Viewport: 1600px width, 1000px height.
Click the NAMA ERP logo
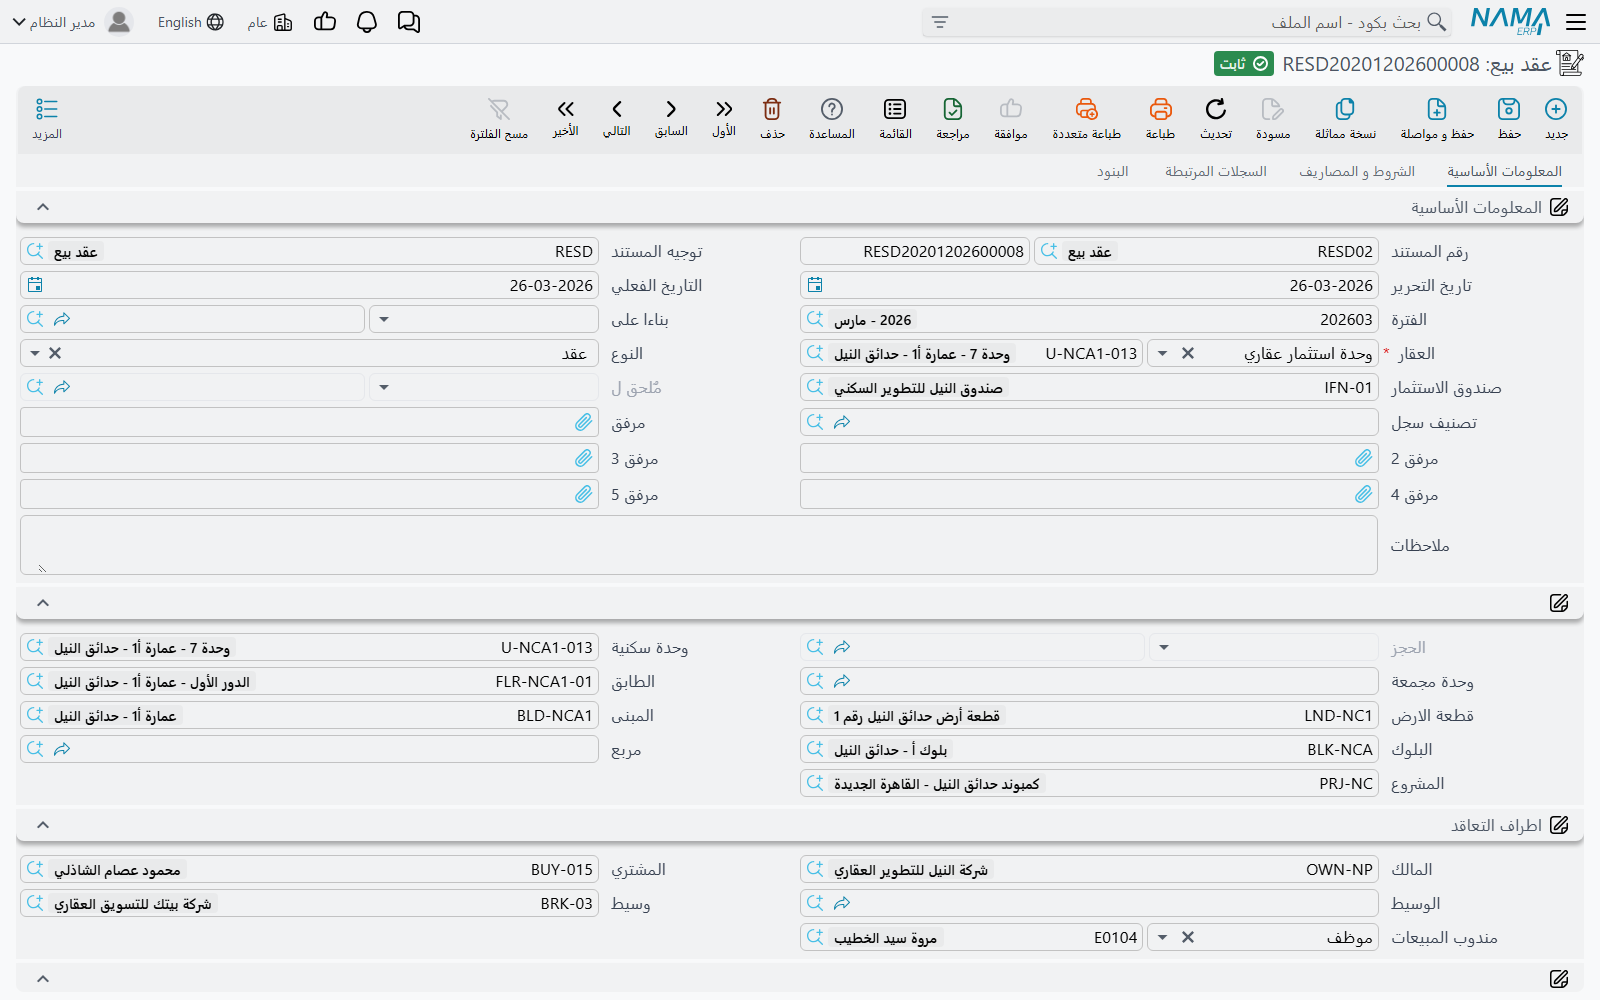coord(1510,21)
